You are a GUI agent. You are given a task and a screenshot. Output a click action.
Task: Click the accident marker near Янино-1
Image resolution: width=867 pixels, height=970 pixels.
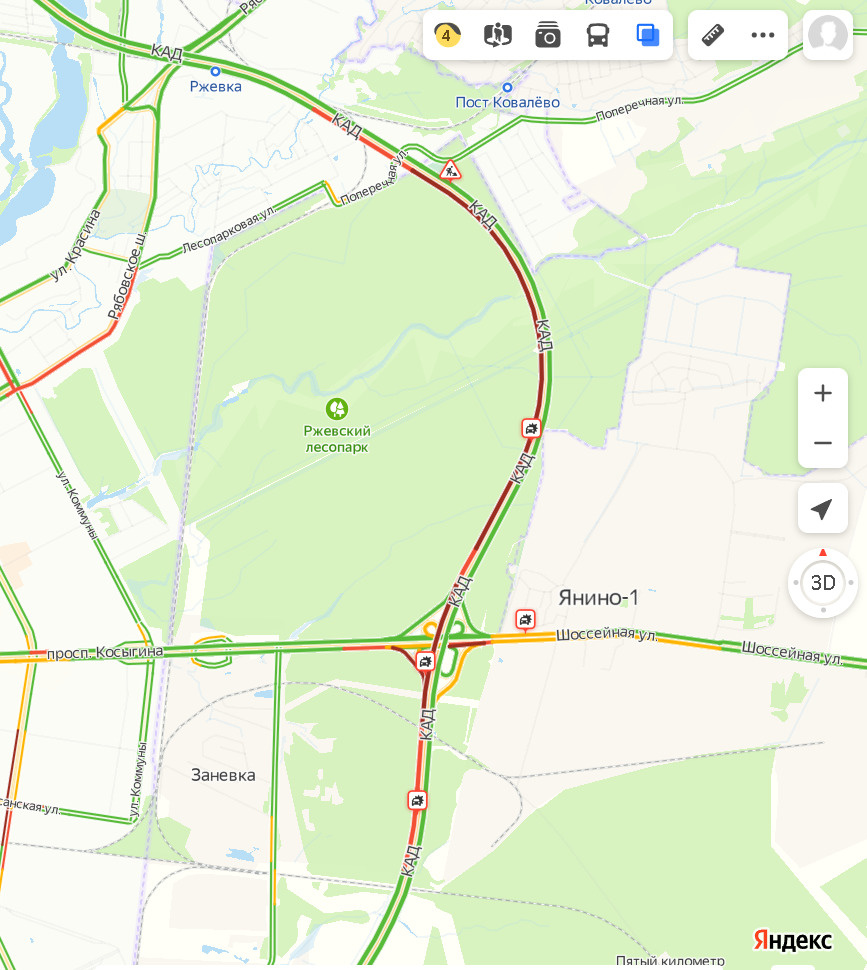click(525, 619)
